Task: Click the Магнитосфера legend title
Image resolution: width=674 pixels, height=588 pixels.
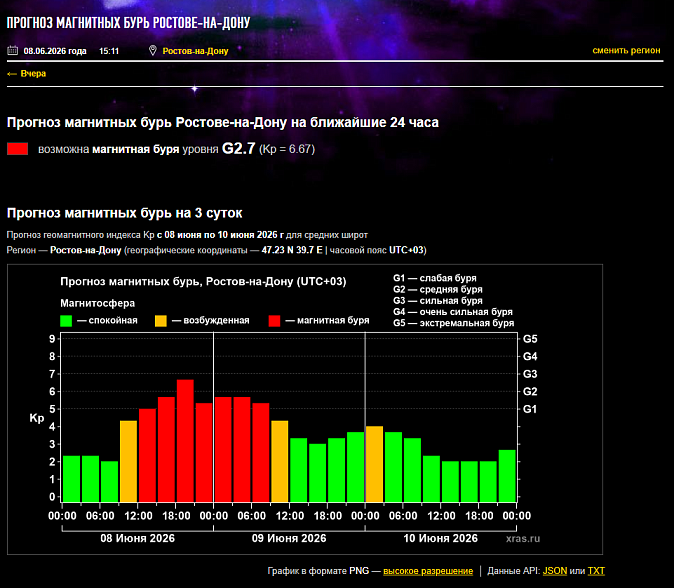Action: click(x=98, y=303)
